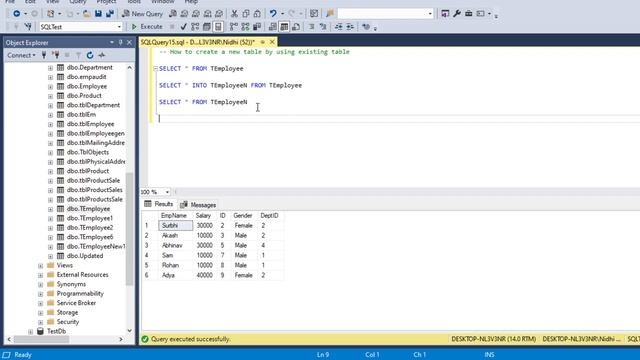
Task: Expand the TestDb database node
Action: (x=31, y=331)
